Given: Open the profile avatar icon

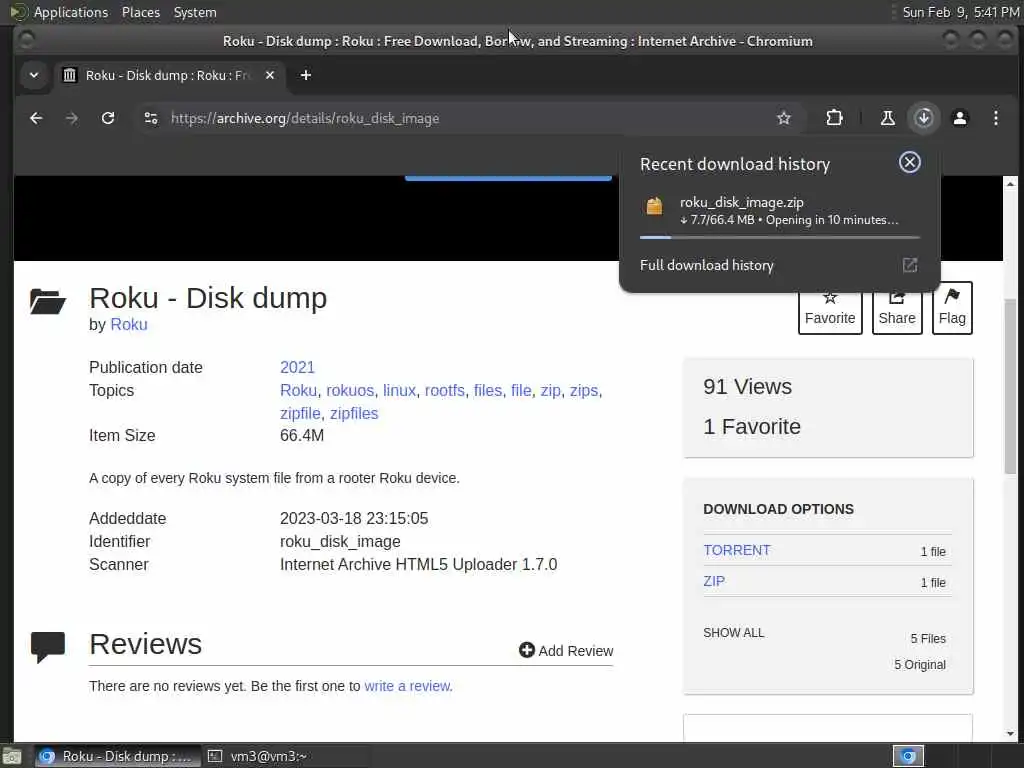Looking at the screenshot, I should click(x=959, y=118).
